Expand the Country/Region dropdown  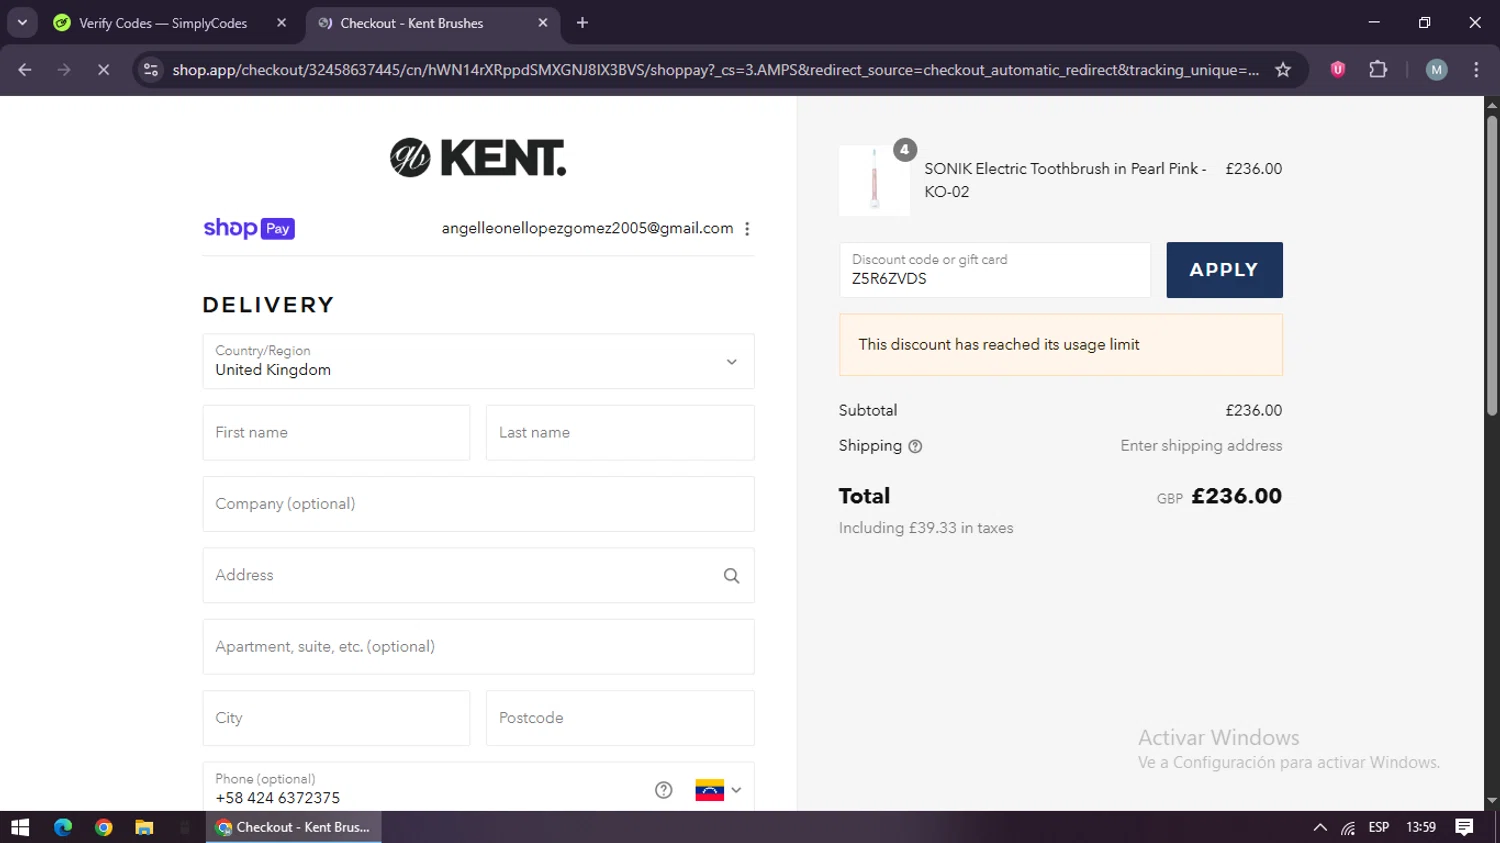point(478,361)
